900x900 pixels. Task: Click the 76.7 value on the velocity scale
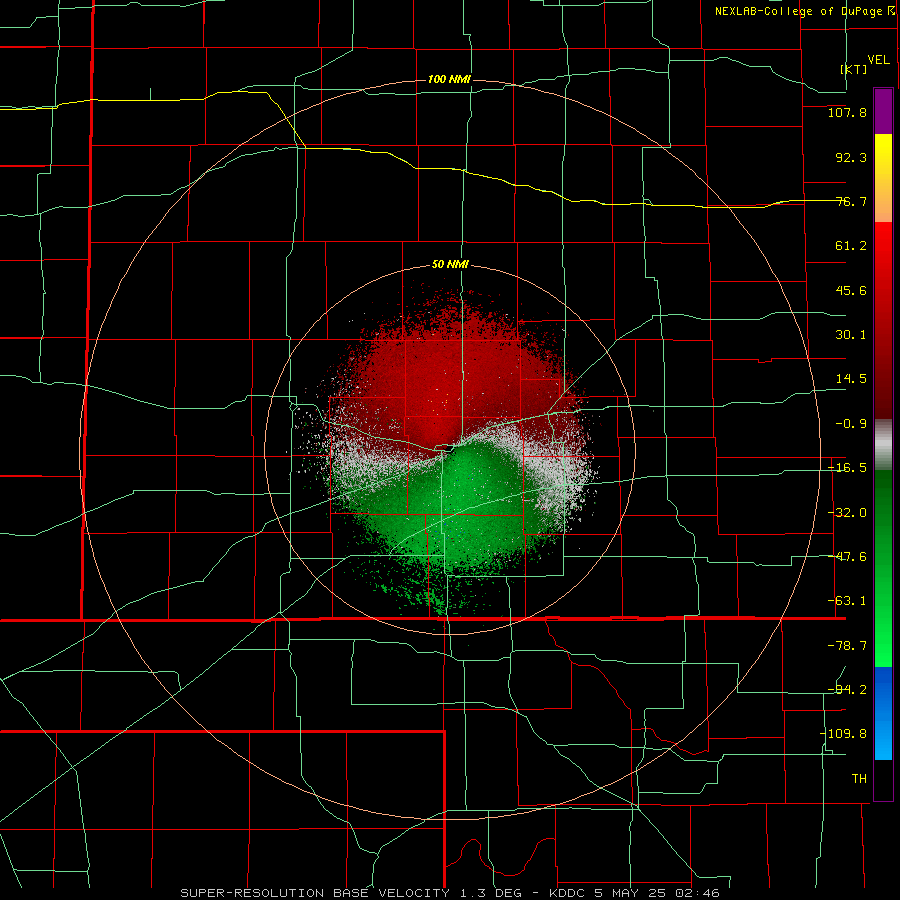tap(851, 202)
